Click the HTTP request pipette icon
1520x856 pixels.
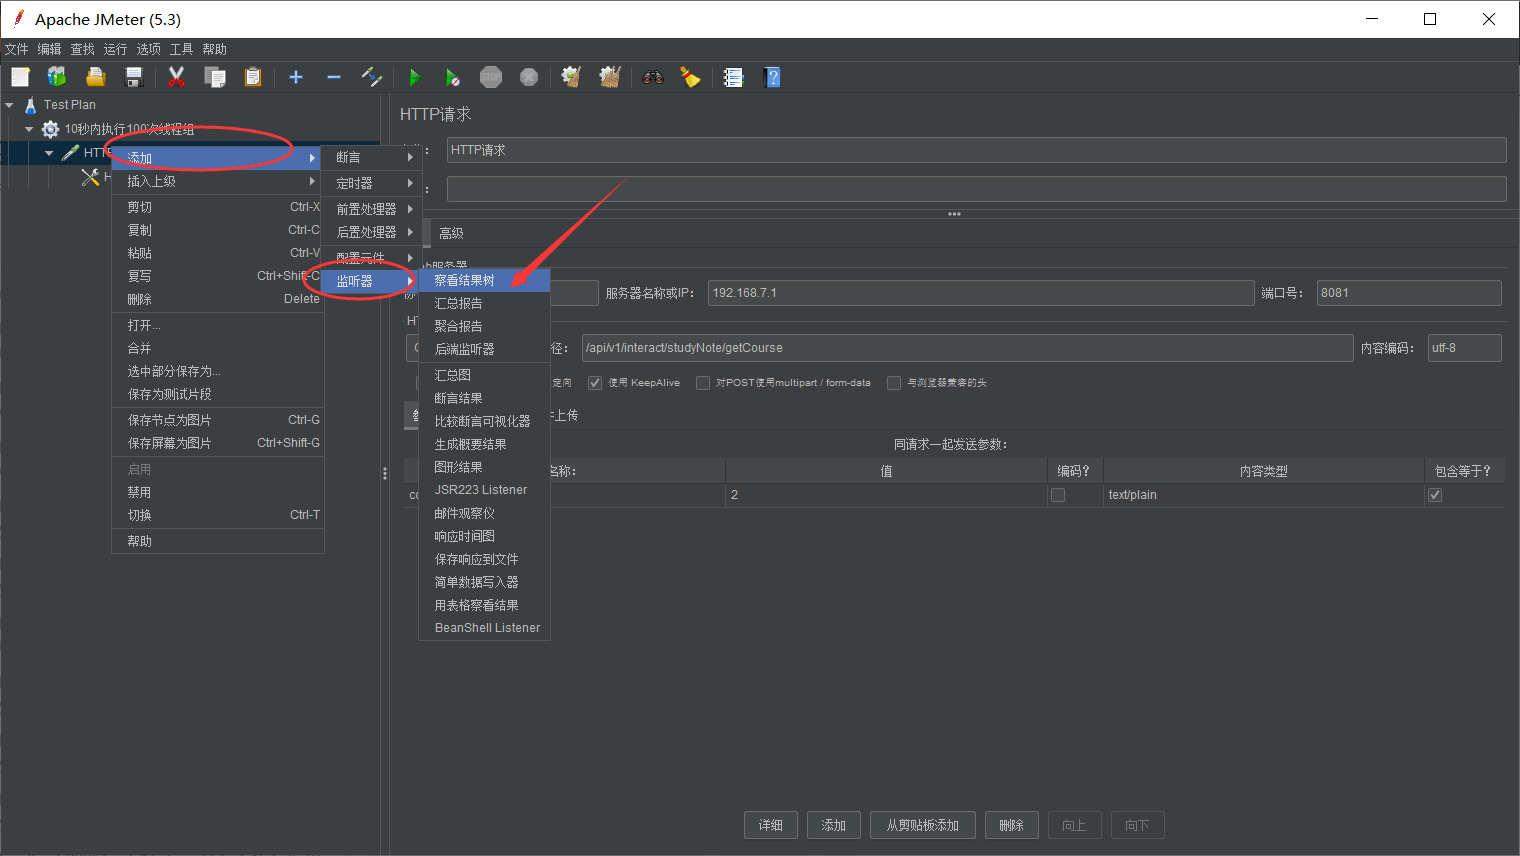click(70, 152)
